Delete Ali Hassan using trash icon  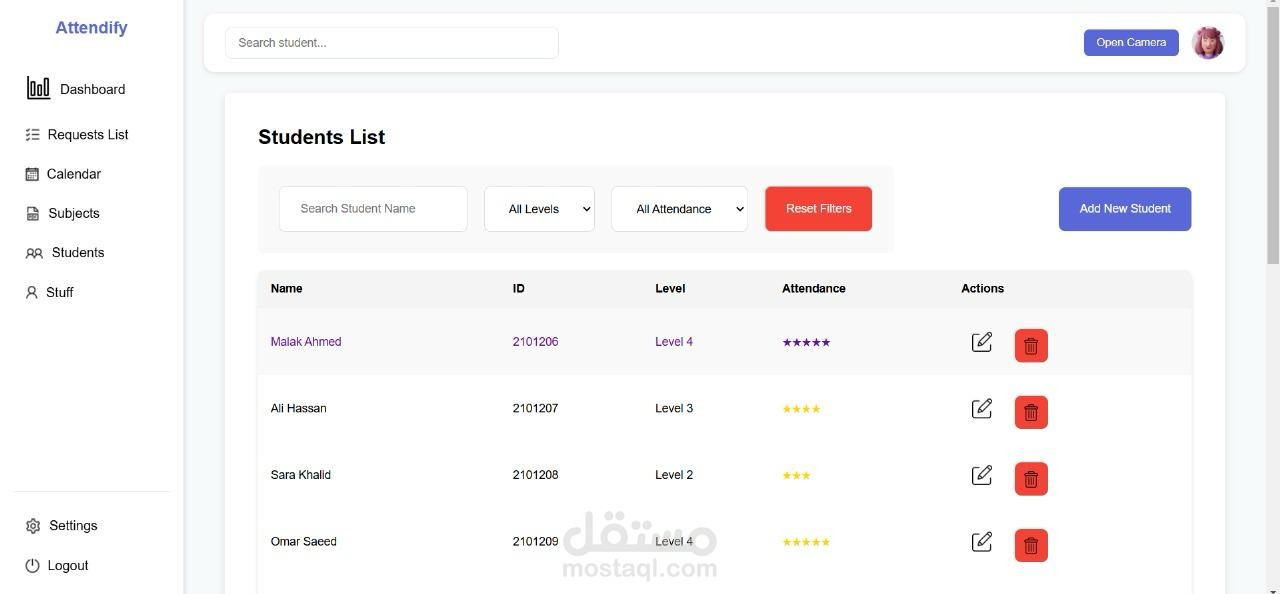coord(1031,412)
